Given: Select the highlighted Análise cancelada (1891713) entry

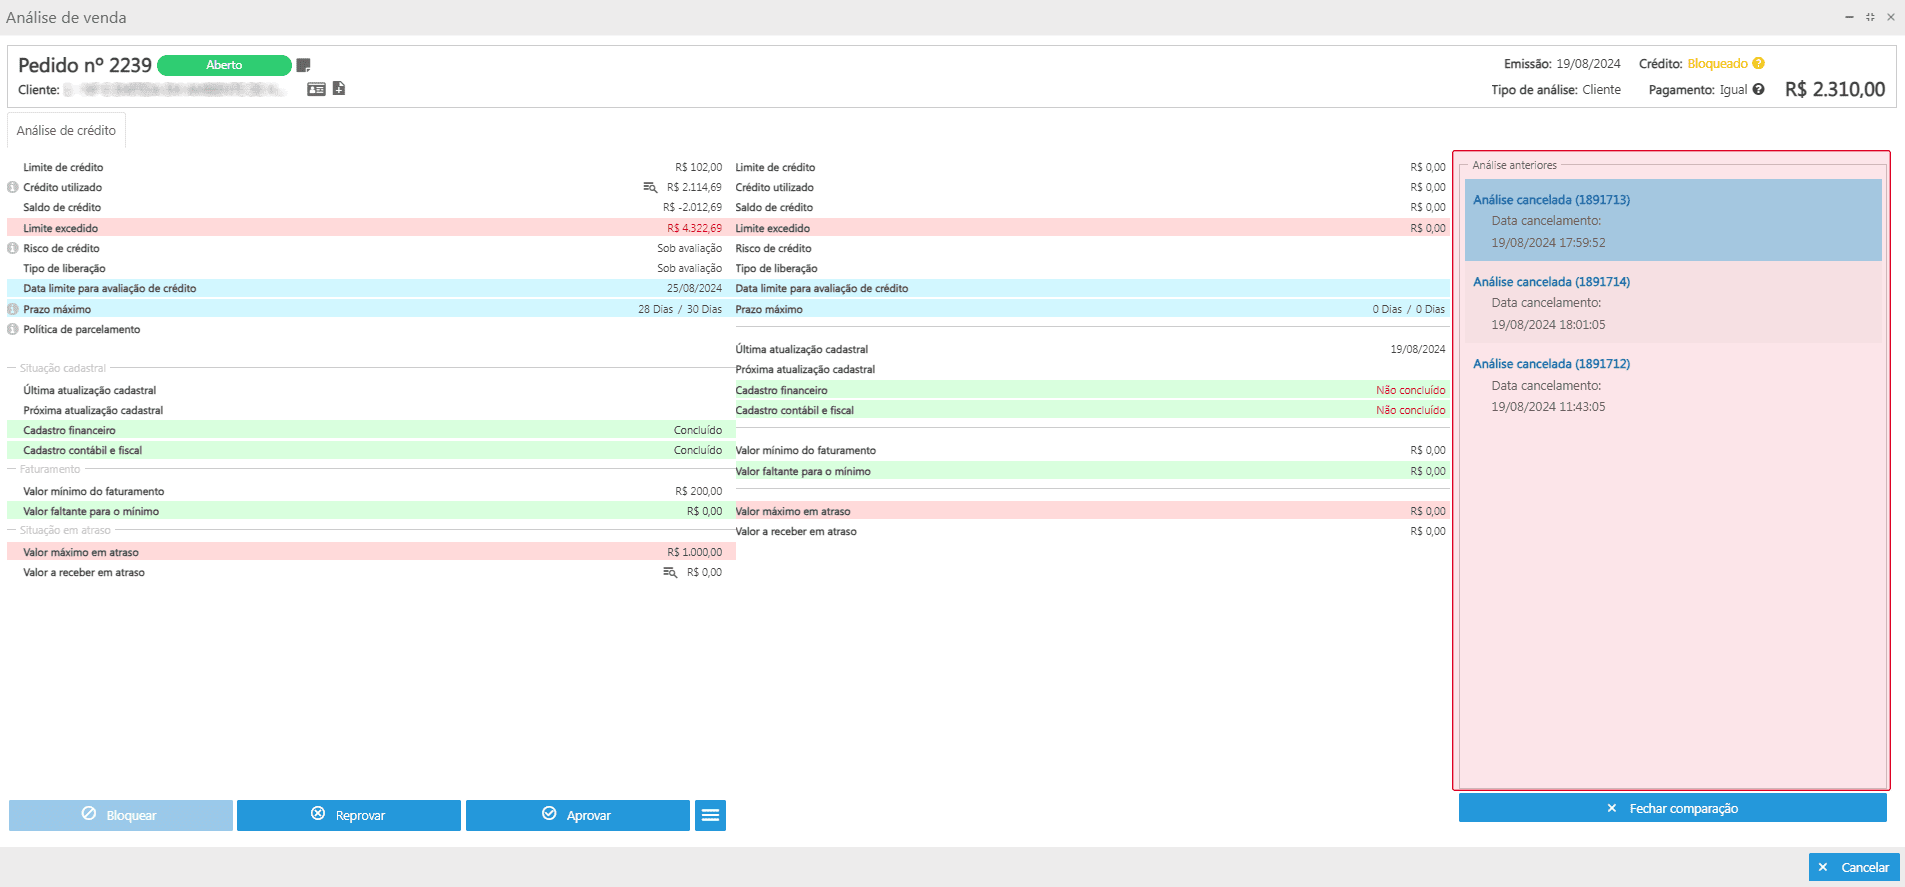Looking at the screenshot, I should click(1551, 200).
